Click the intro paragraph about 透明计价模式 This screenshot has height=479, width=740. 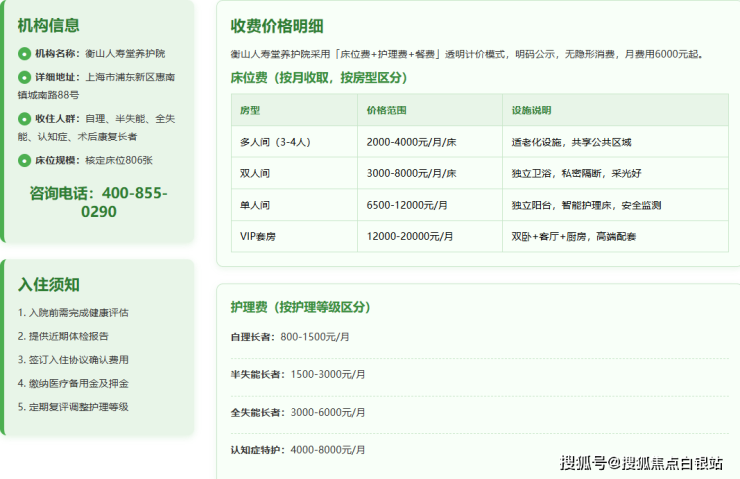468,54
